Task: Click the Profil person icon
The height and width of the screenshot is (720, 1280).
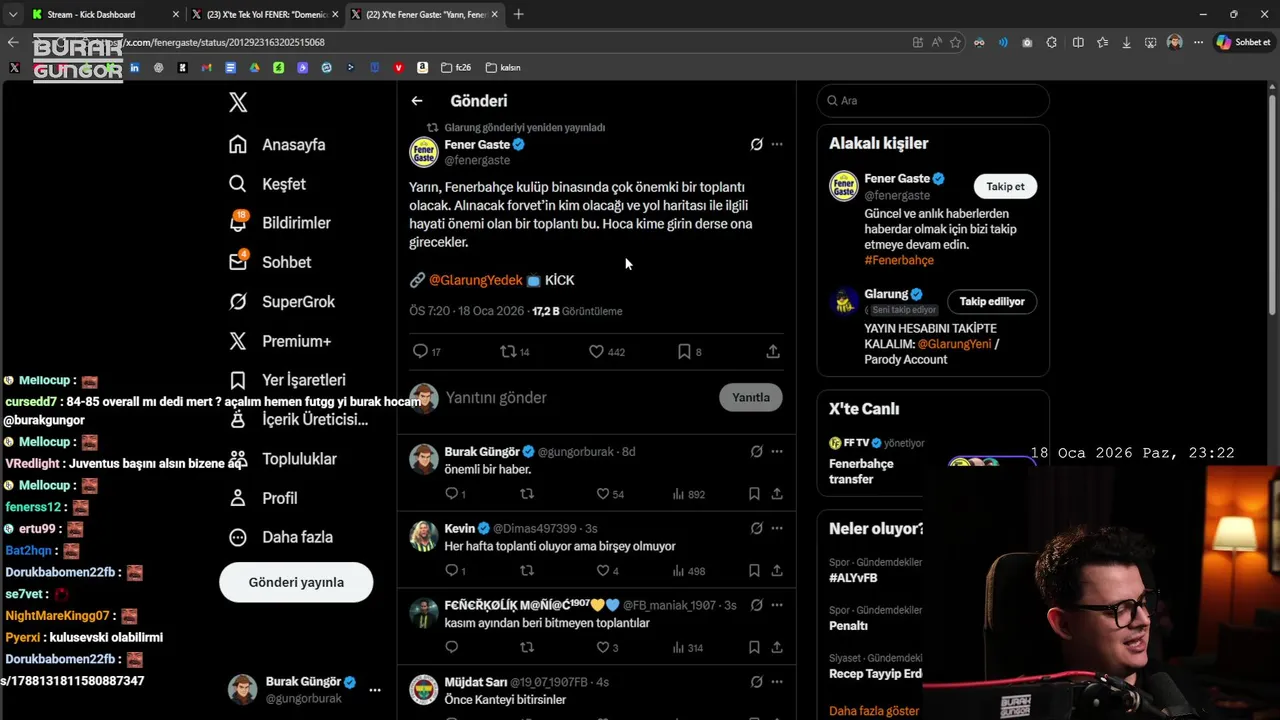Action: (238, 498)
